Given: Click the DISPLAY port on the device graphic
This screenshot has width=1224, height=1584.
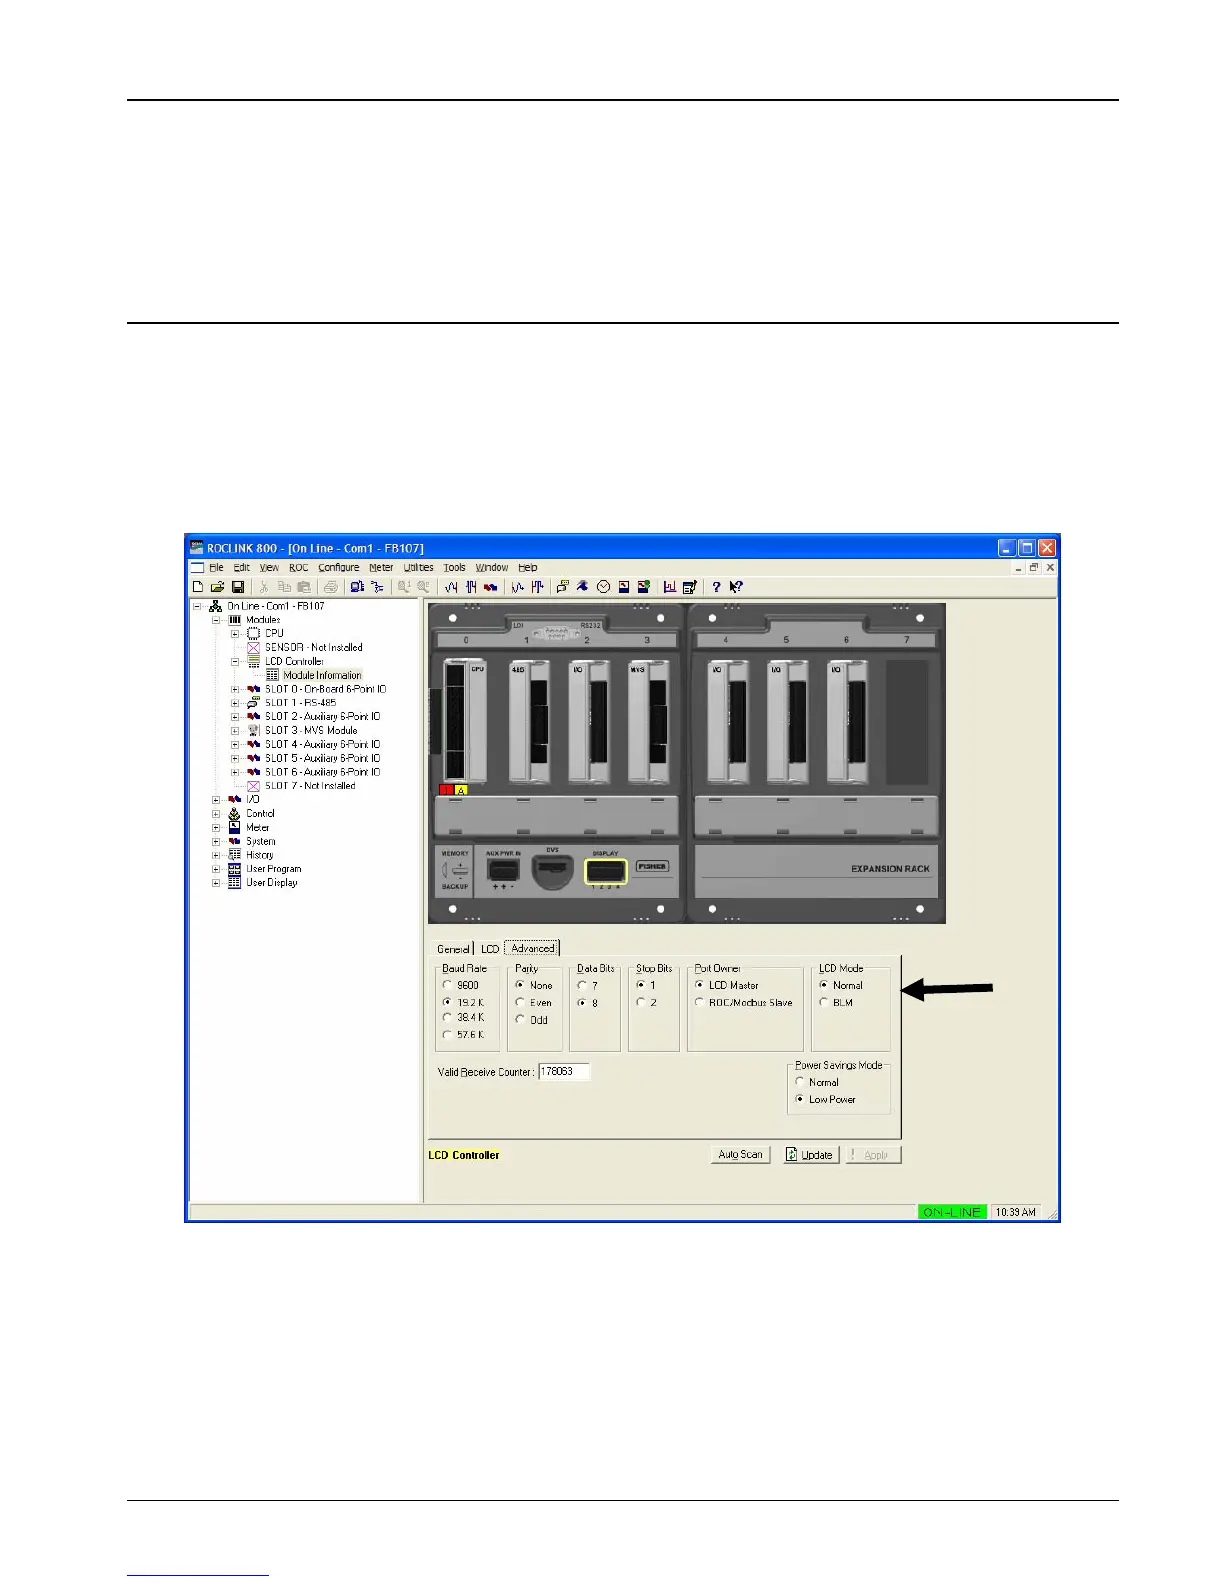Looking at the screenshot, I should [606, 871].
